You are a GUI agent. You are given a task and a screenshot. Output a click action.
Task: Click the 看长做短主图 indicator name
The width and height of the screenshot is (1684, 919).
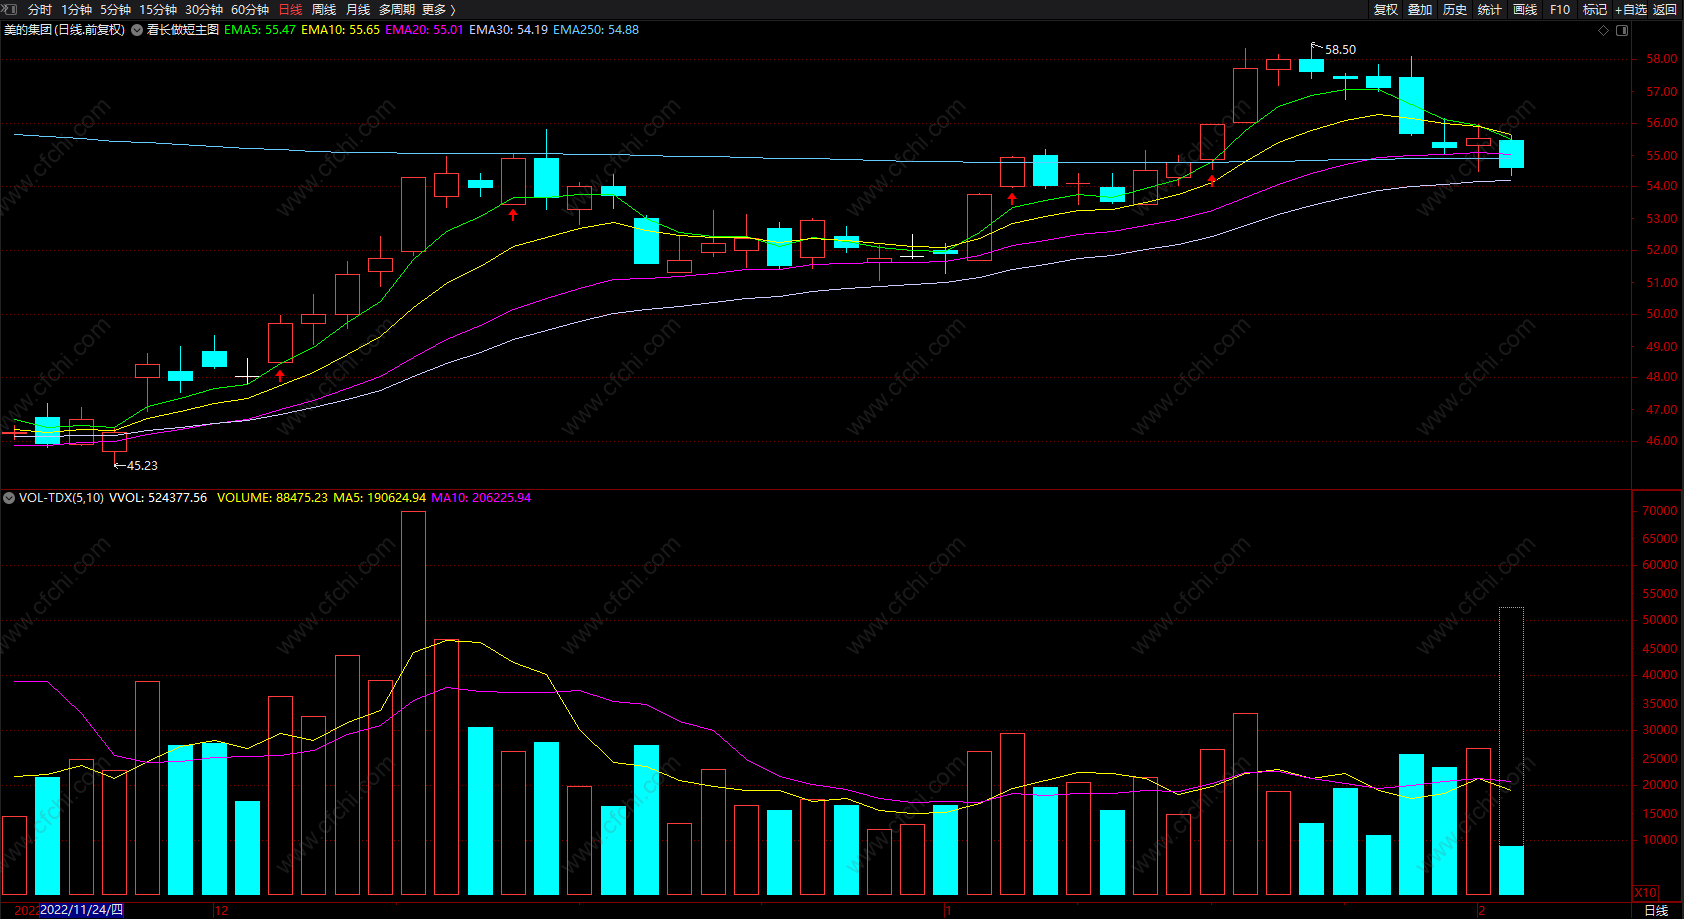tap(183, 30)
